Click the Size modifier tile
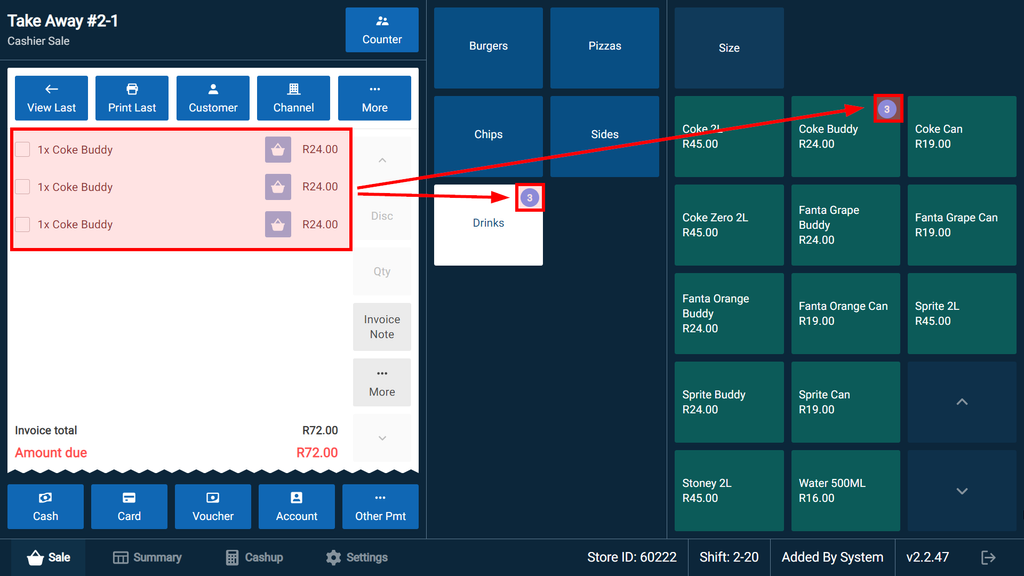This screenshot has width=1024, height=576. click(729, 48)
